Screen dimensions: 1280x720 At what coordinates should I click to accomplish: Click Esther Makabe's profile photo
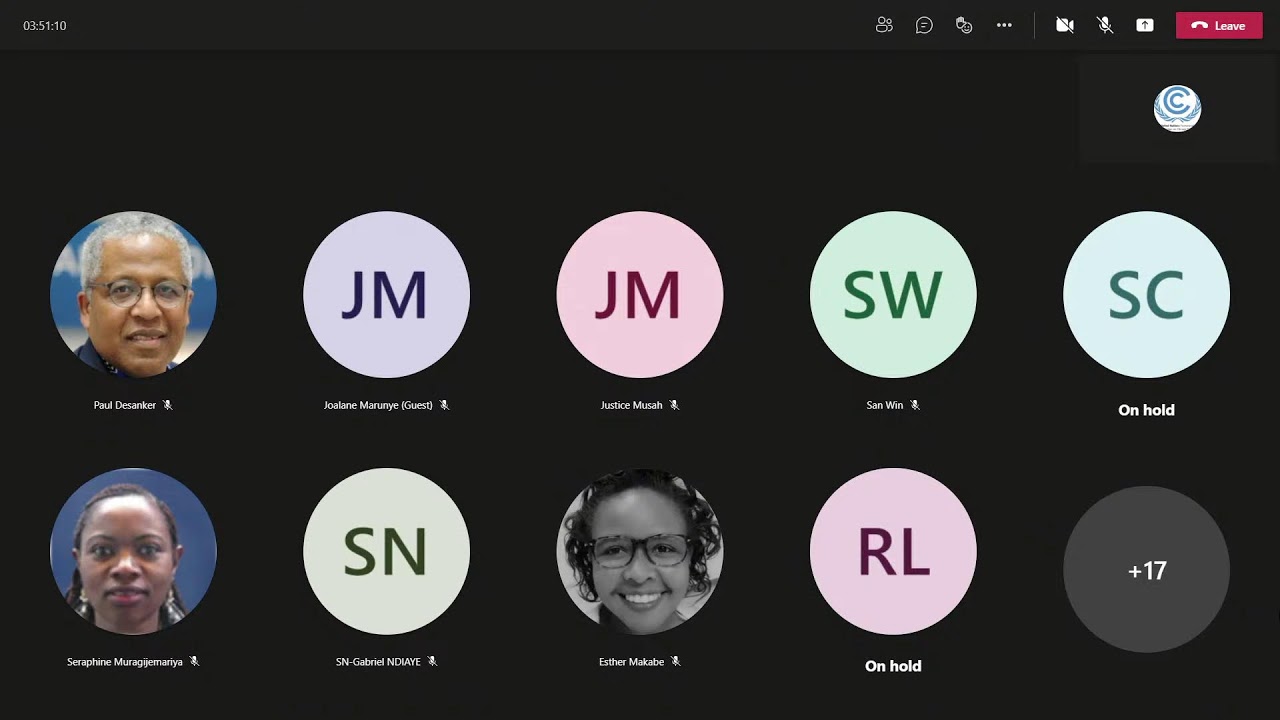(640, 551)
